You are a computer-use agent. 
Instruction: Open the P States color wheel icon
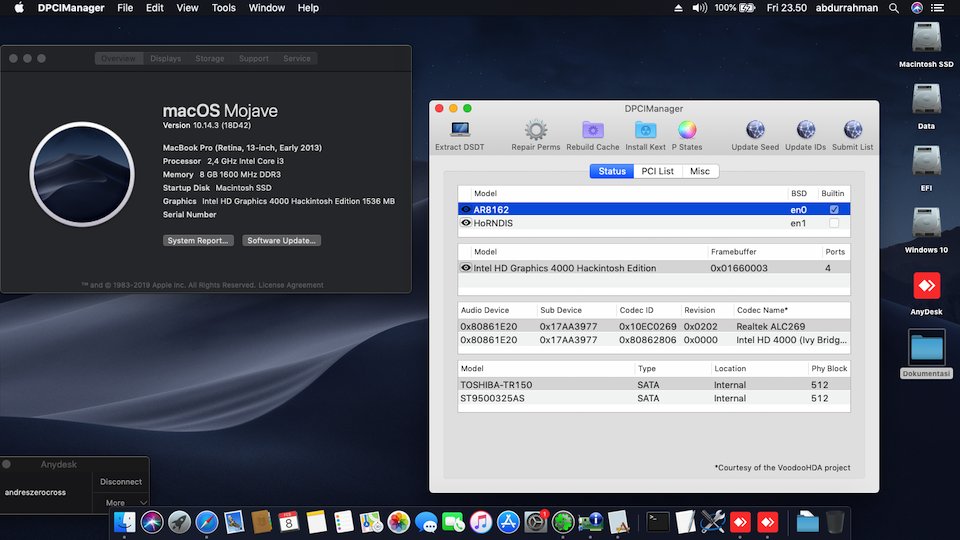click(x=687, y=130)
